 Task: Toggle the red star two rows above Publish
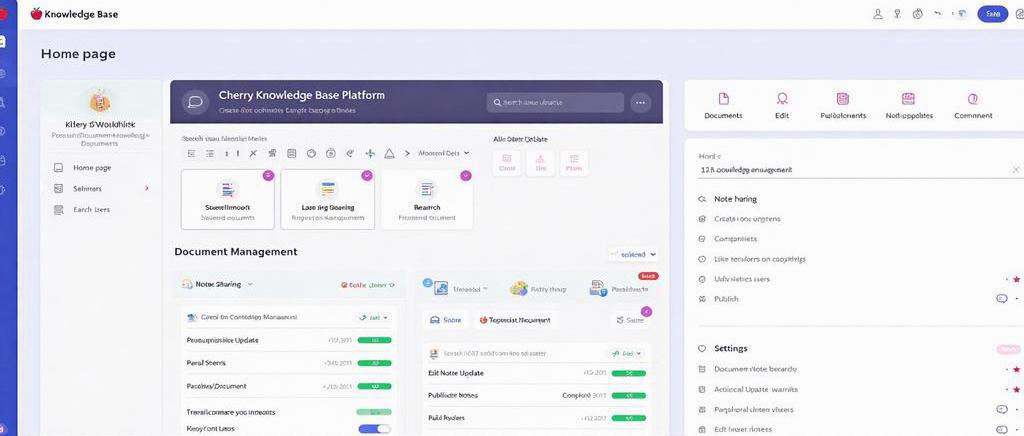tap(1016, 279)
